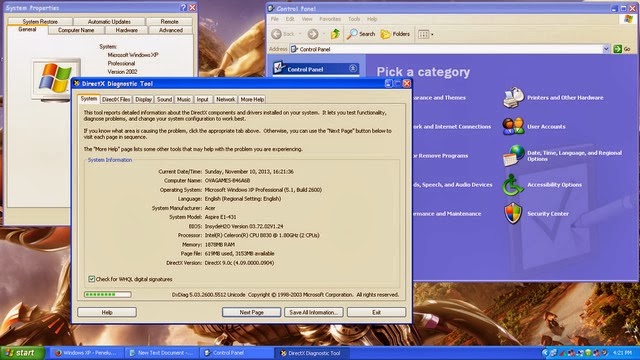Click the Views icon in Control Panel toolbar
Screen dimensions: 640x360
pyautogui.click(x=423, y=35)
